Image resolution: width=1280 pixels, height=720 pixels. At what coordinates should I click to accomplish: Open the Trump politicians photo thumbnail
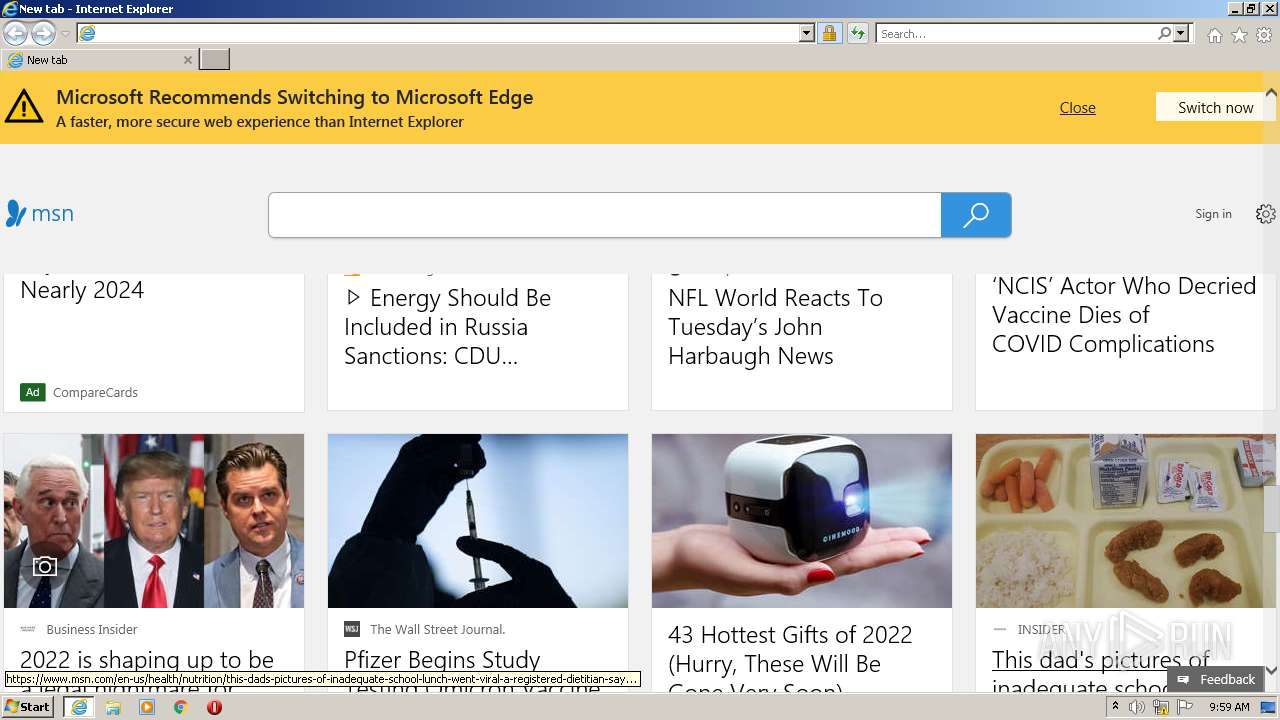click(154, 521)
